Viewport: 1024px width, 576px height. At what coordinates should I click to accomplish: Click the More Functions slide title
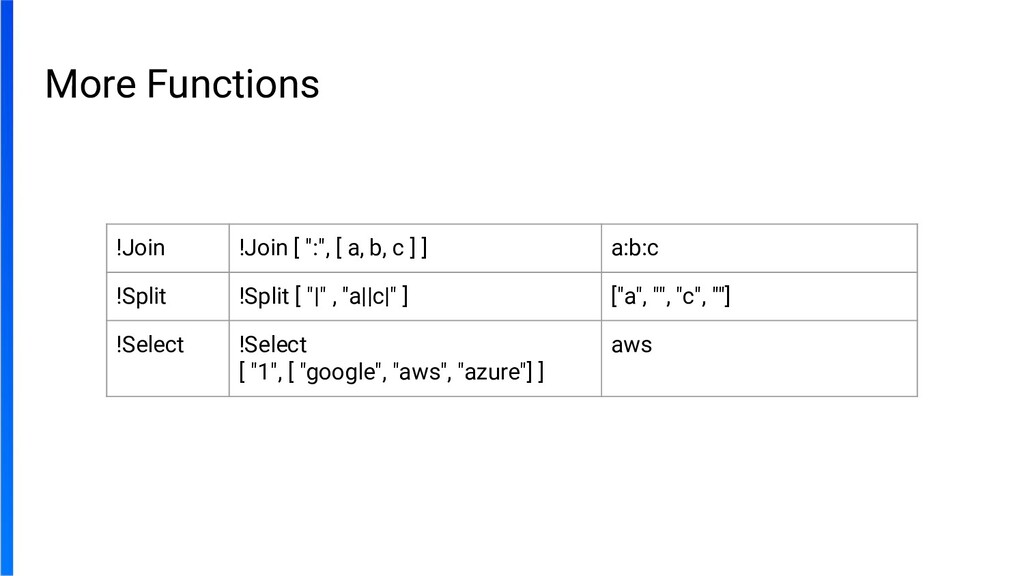tap(182, 84)
